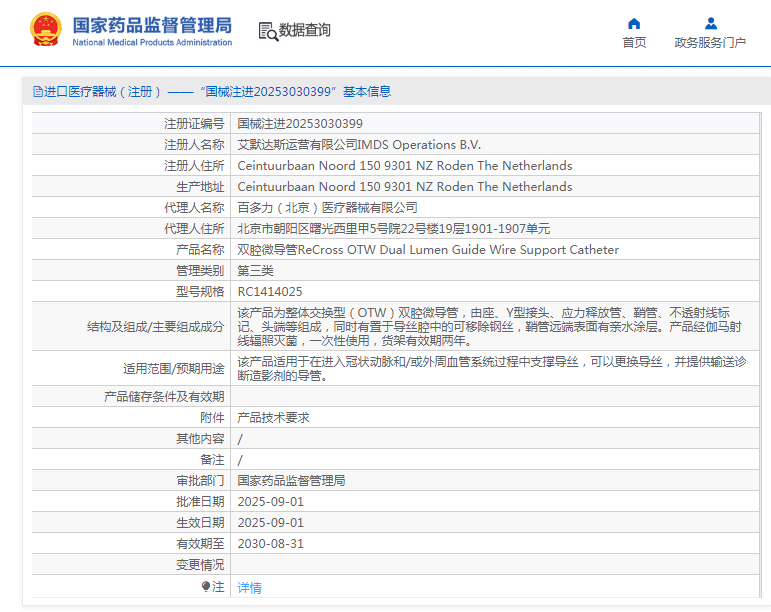Click the 首页 house icon
771x612 pixels.
(634, 23)
